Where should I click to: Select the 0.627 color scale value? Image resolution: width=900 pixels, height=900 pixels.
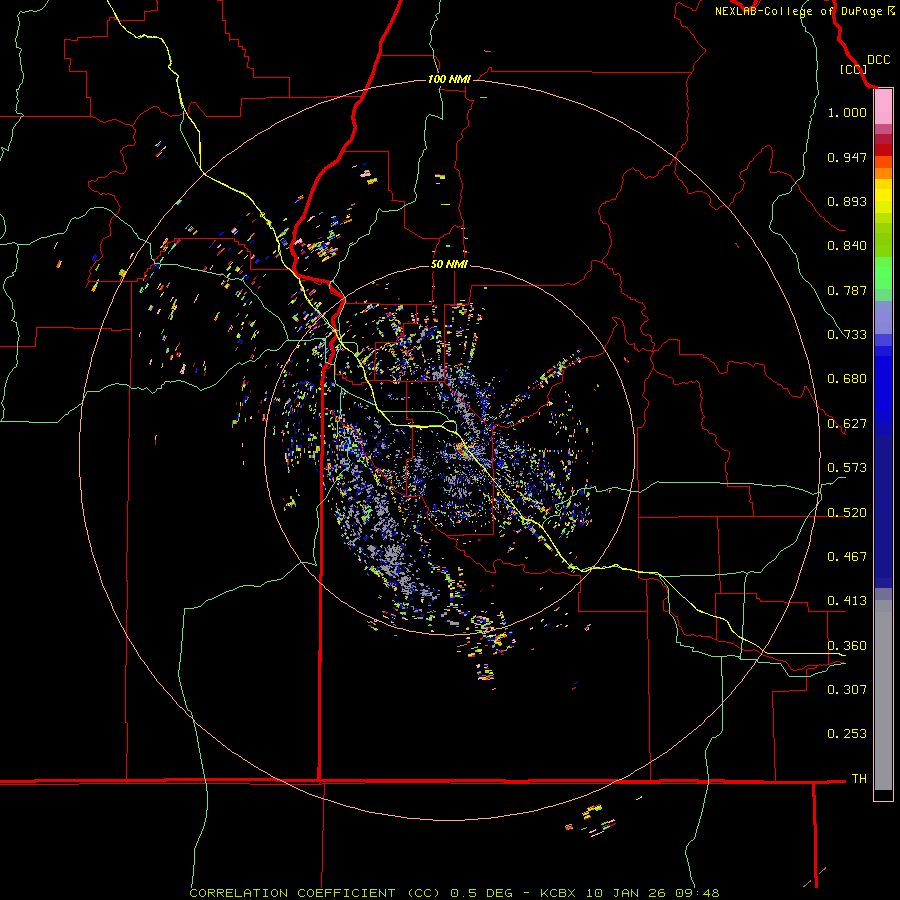click(x=847, y=424)
